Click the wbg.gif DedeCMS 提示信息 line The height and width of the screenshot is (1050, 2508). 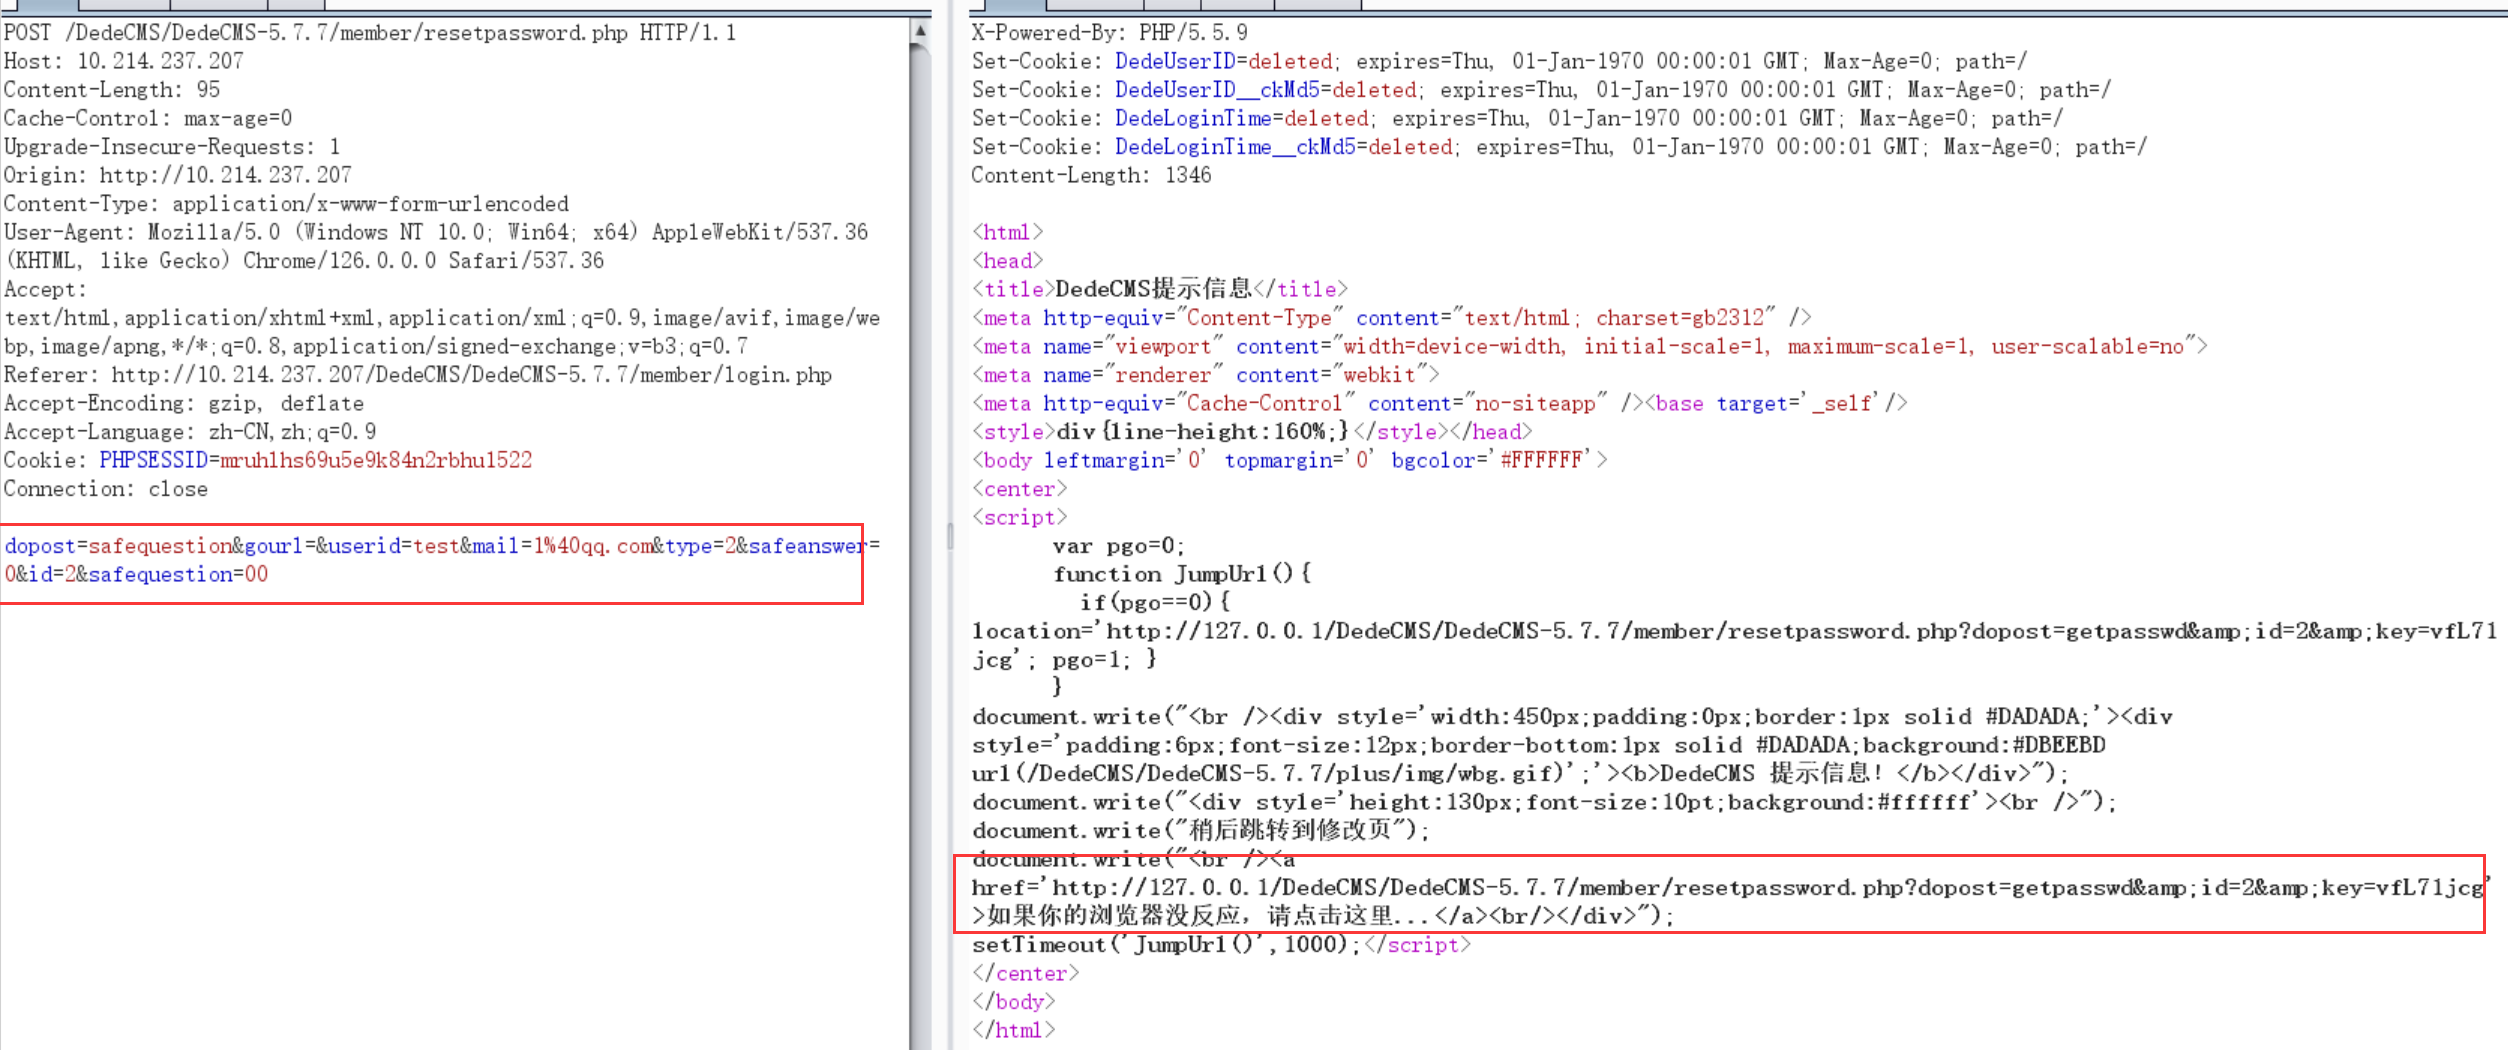tap(1520, 773)
